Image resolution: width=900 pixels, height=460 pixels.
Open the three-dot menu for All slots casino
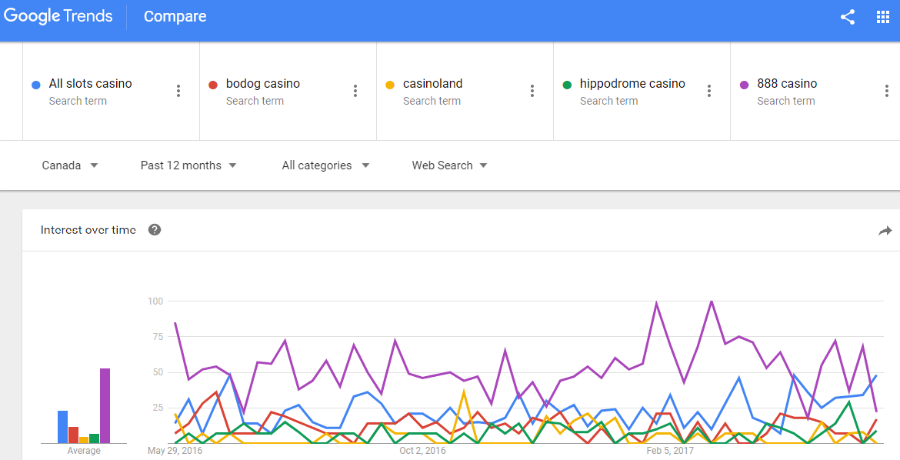pyautogui.click(x=179, y=91)
